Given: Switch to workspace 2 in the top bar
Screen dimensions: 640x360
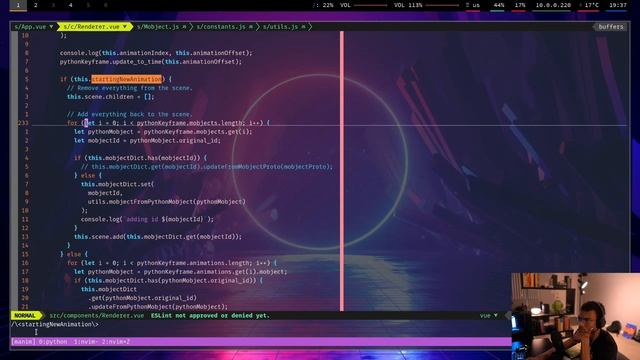Looking at the screenshot, I should pyautogui.click(x=36, y=5).
